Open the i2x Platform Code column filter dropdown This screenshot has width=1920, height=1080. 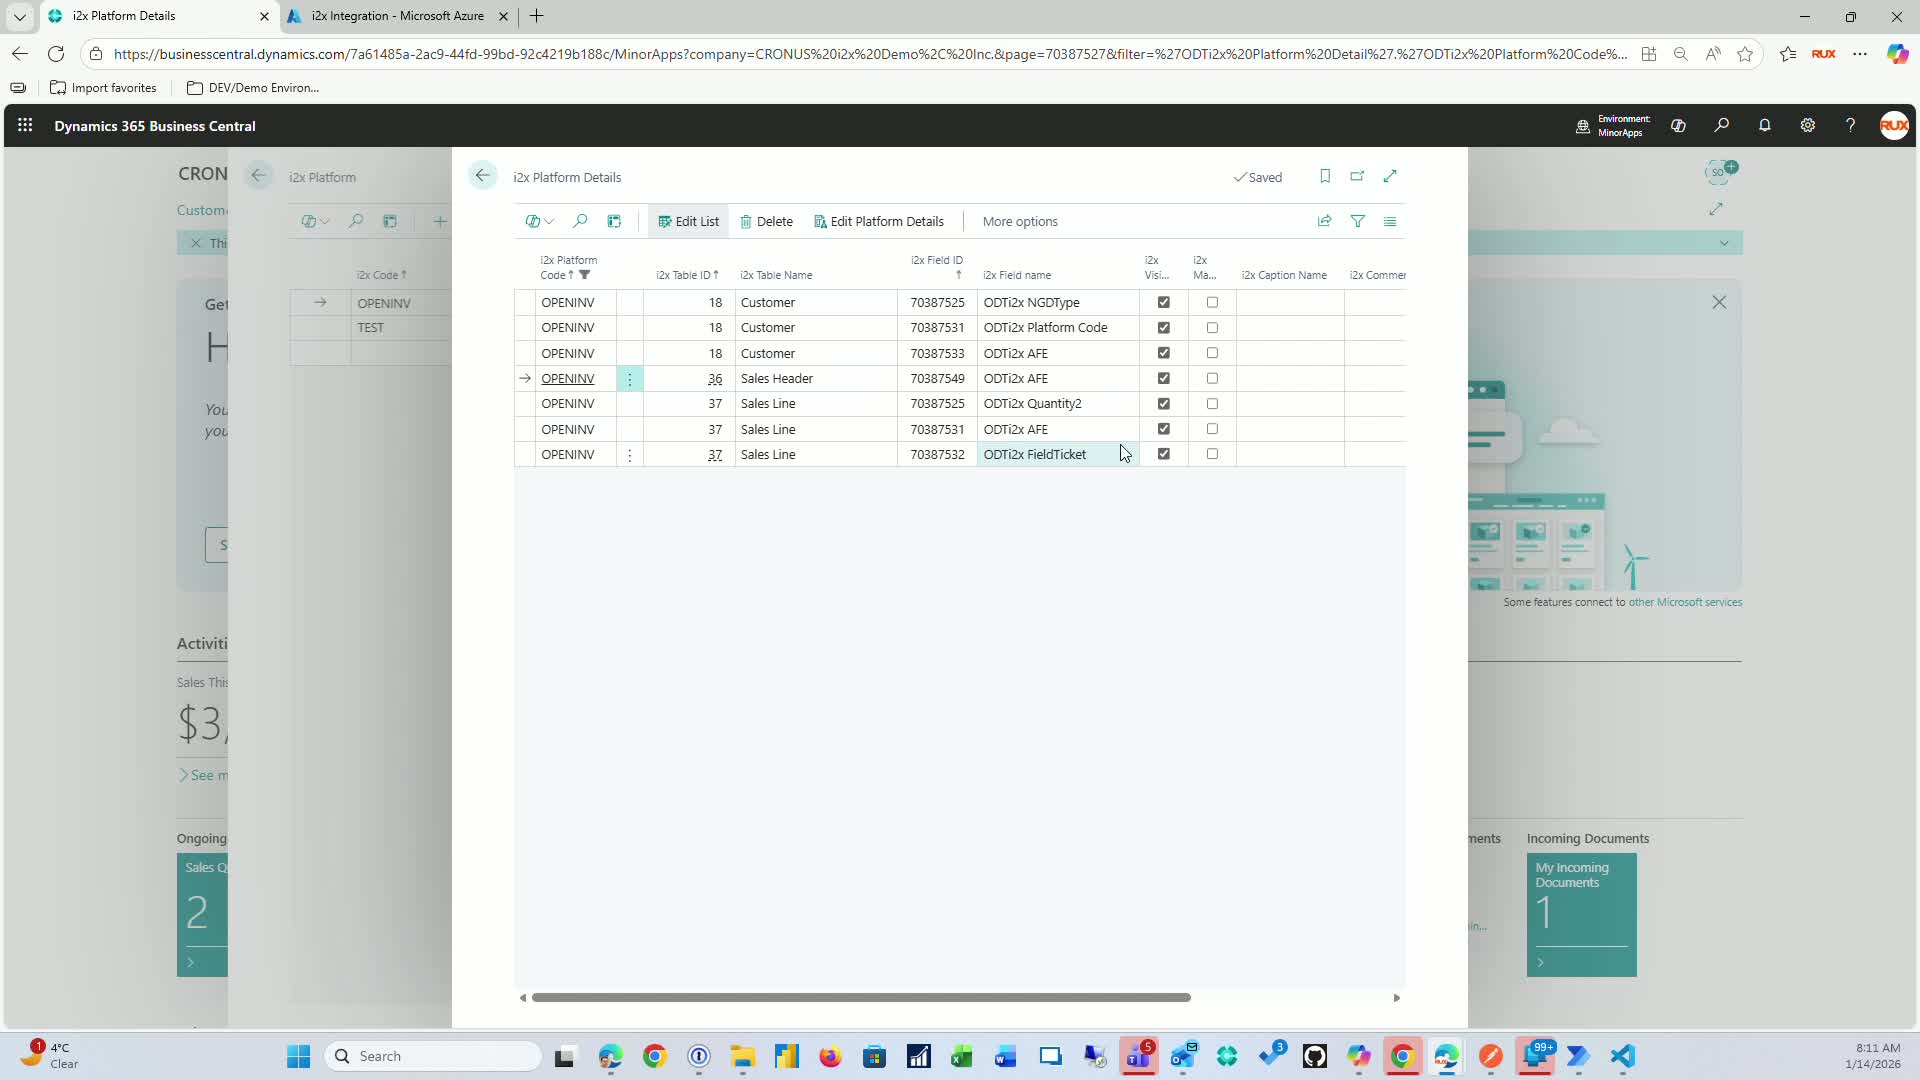pyautogui.click(x=585, y=275)
